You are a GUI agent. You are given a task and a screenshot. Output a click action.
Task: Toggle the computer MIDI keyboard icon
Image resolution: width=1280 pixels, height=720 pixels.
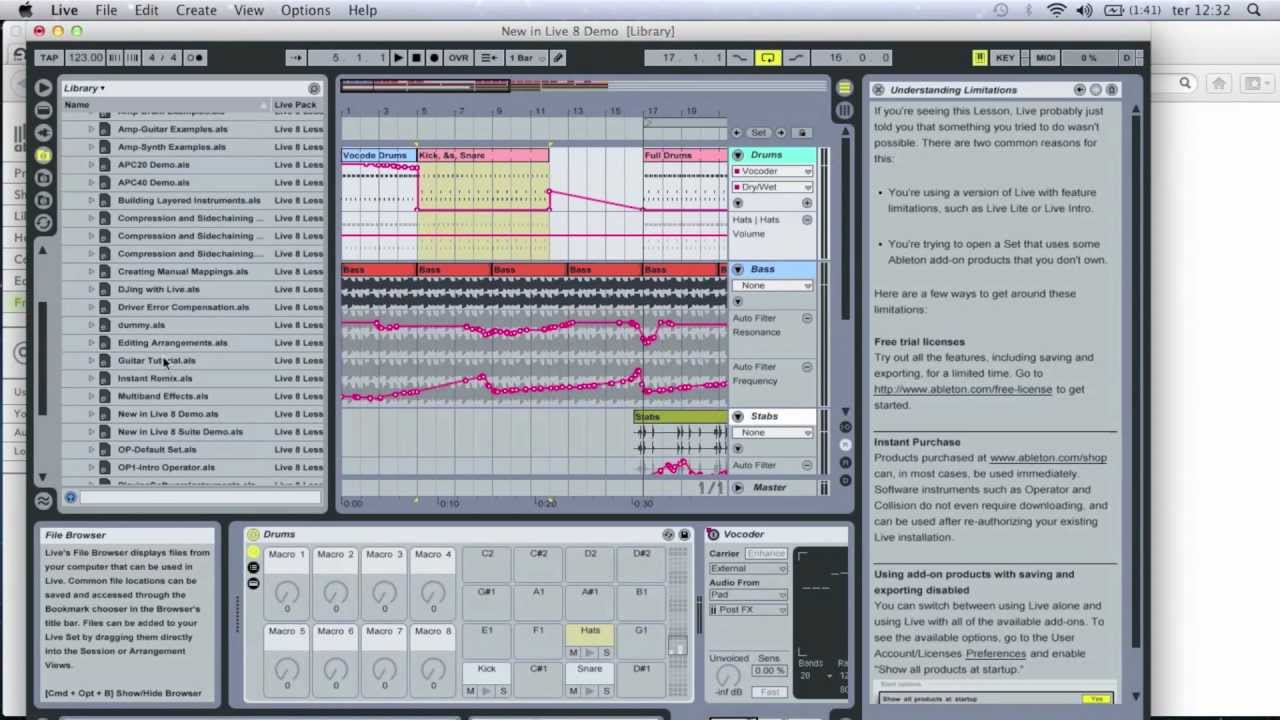(980, 58)
